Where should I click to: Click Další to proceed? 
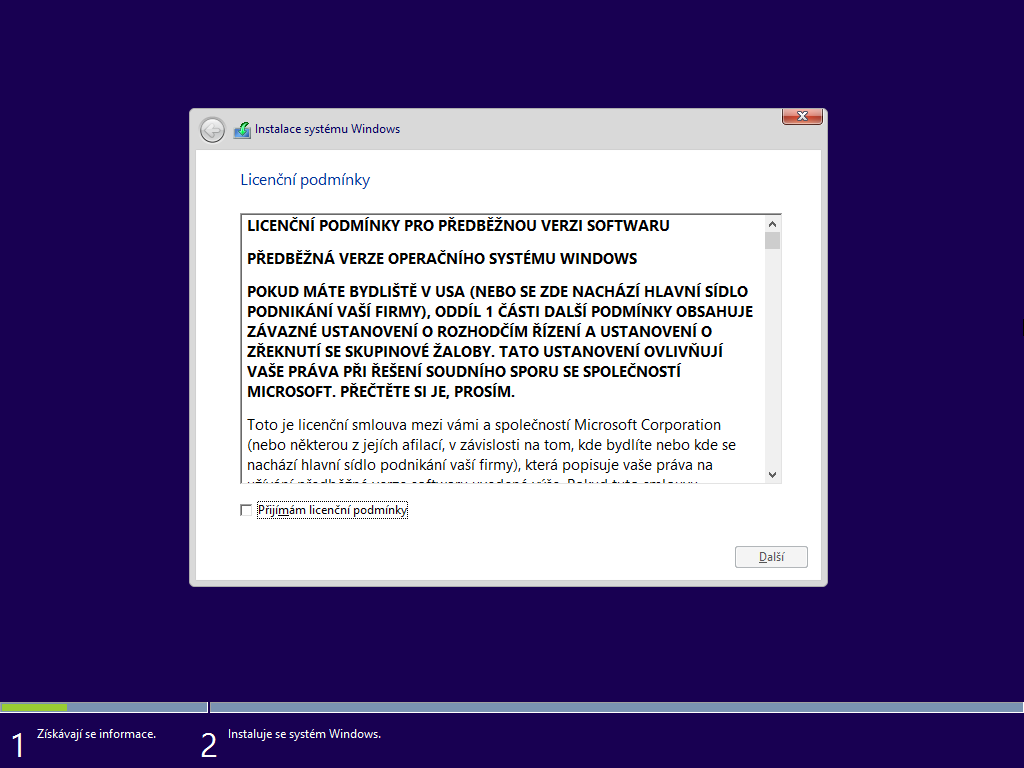[x=771, y=557]
